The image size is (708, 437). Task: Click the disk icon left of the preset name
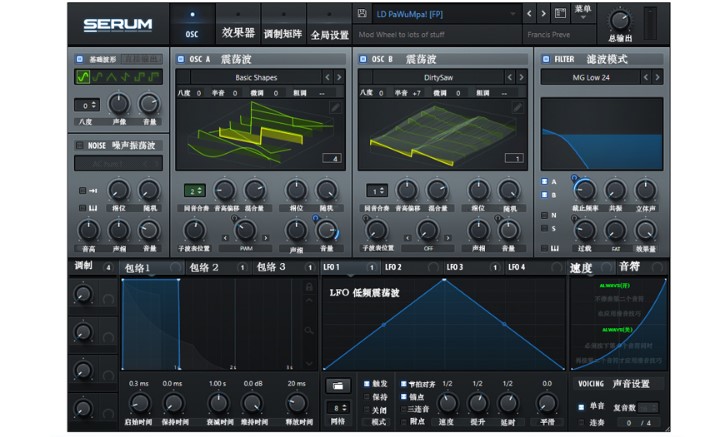point(362,13)
